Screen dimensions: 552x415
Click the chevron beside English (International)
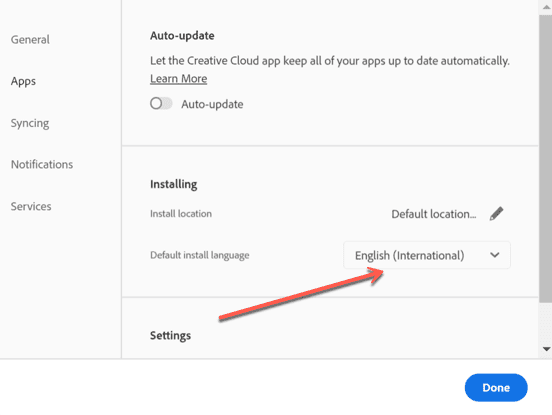coord(495,255)
